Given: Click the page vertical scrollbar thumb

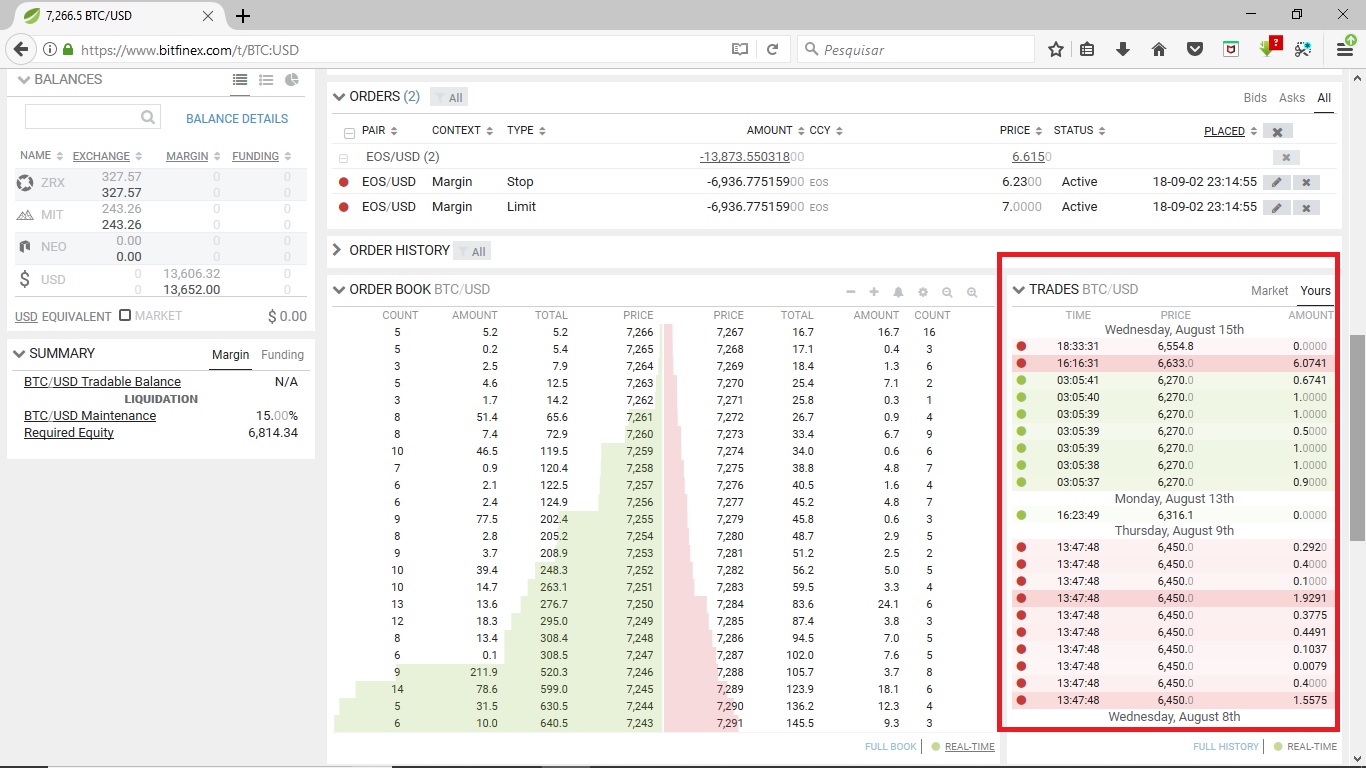Looking at the screenshot, I should click(x=1357, y=438).
